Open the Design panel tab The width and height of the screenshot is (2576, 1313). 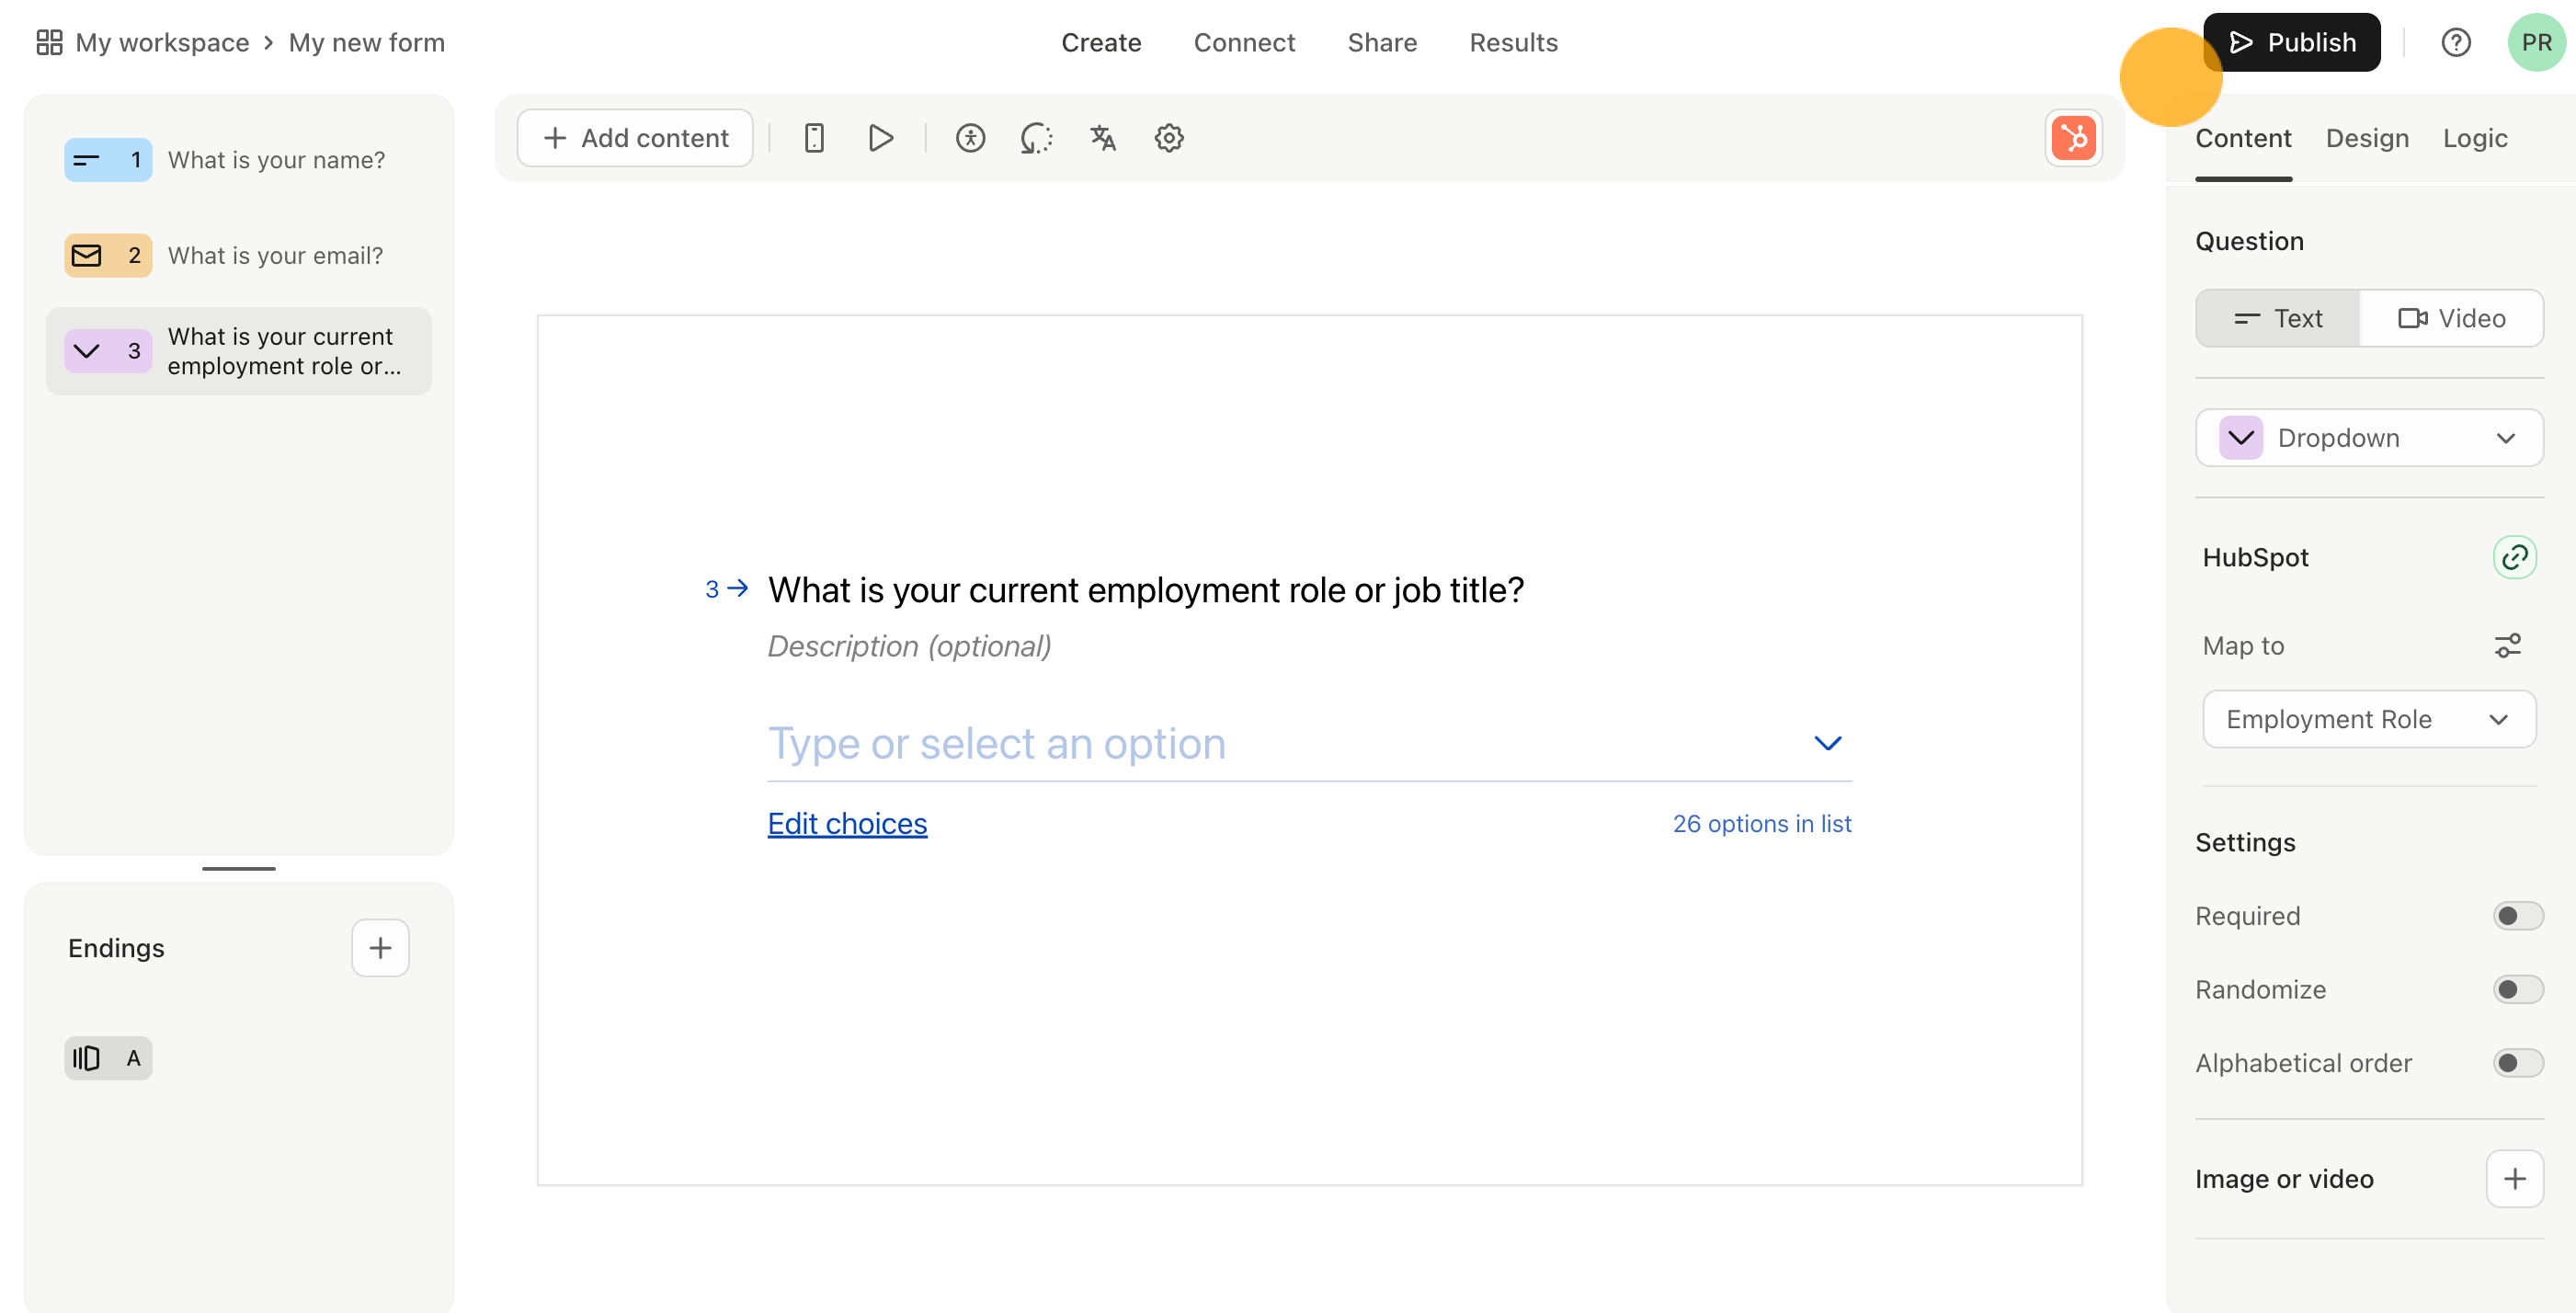pos(2366,139)
